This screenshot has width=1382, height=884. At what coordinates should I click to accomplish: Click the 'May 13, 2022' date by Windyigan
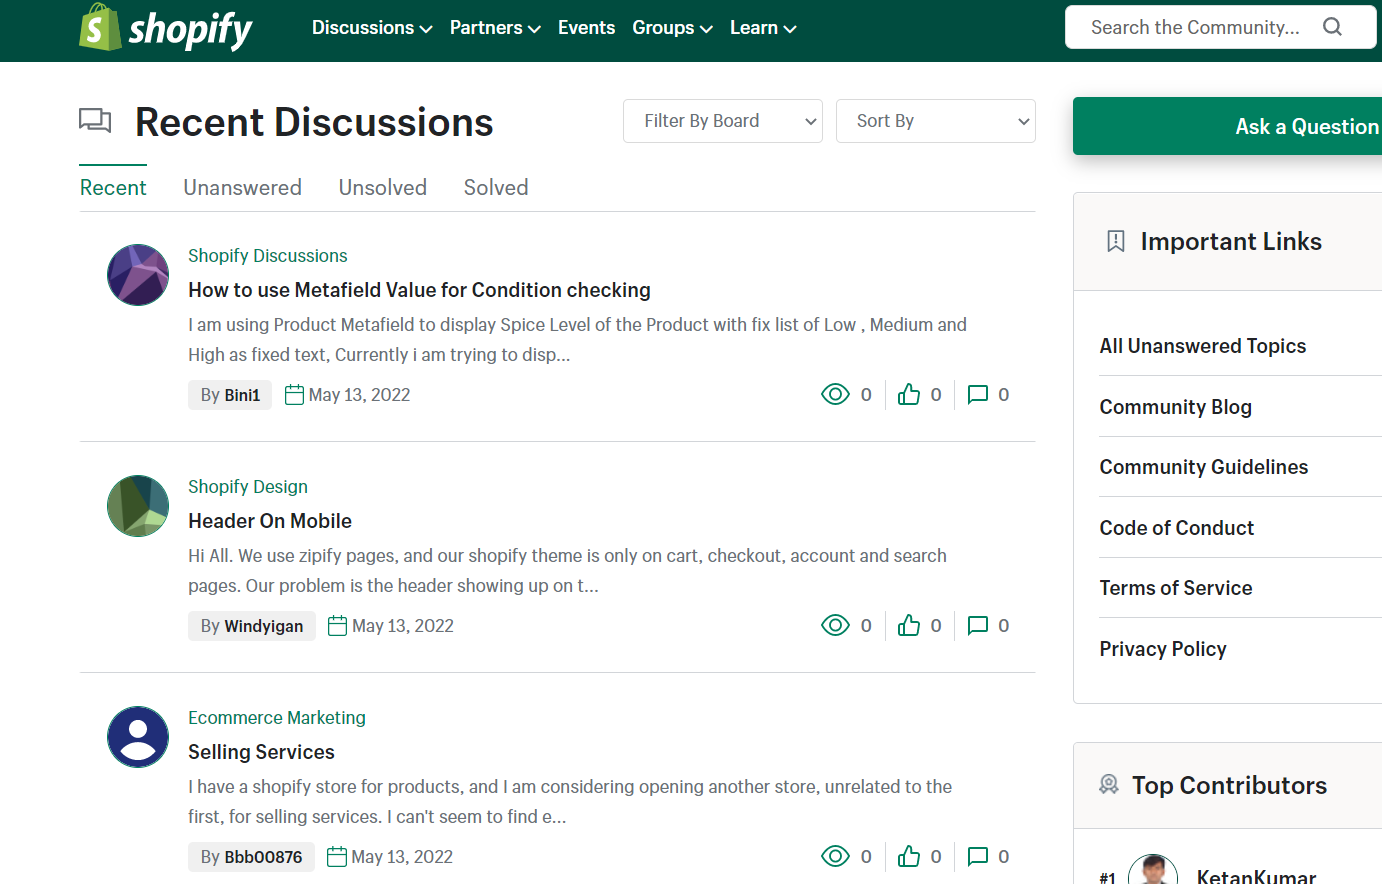[x=403, y=626]
